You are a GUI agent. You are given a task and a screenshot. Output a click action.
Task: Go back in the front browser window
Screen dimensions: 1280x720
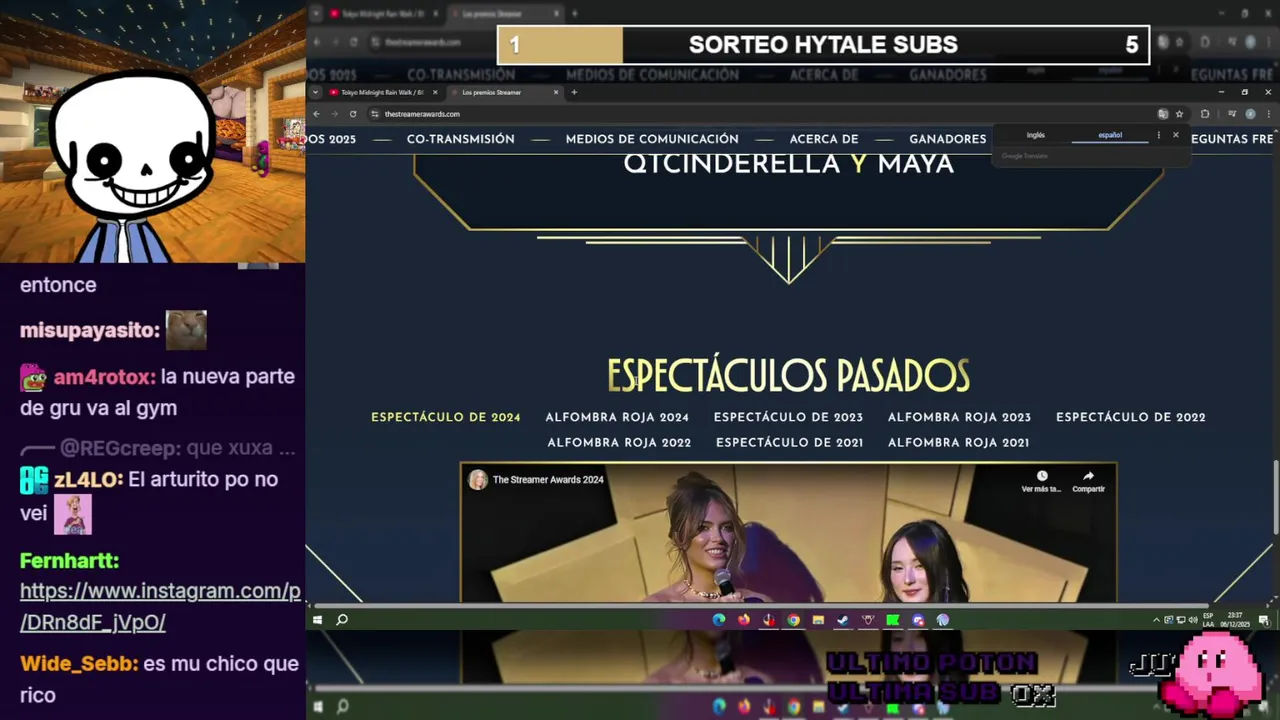pos(317,114)
